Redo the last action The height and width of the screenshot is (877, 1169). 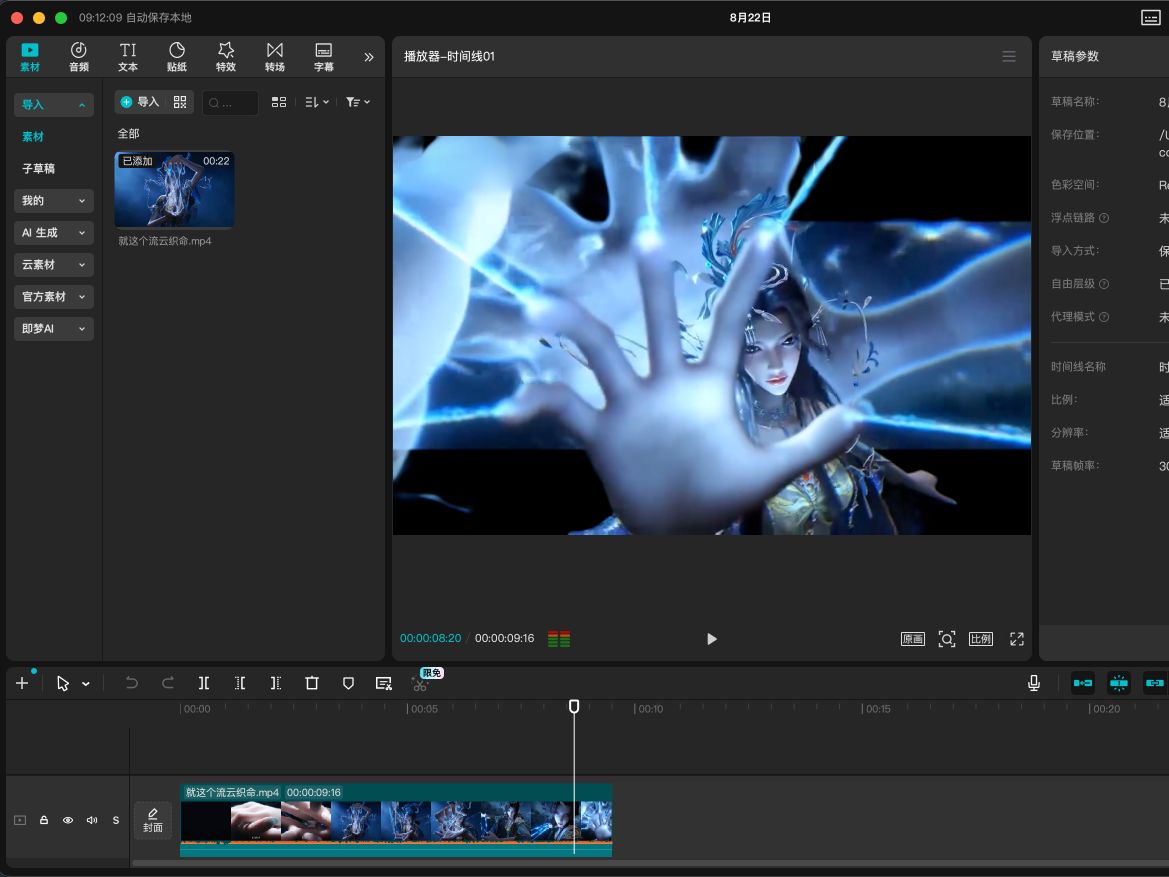click(168, 683)
